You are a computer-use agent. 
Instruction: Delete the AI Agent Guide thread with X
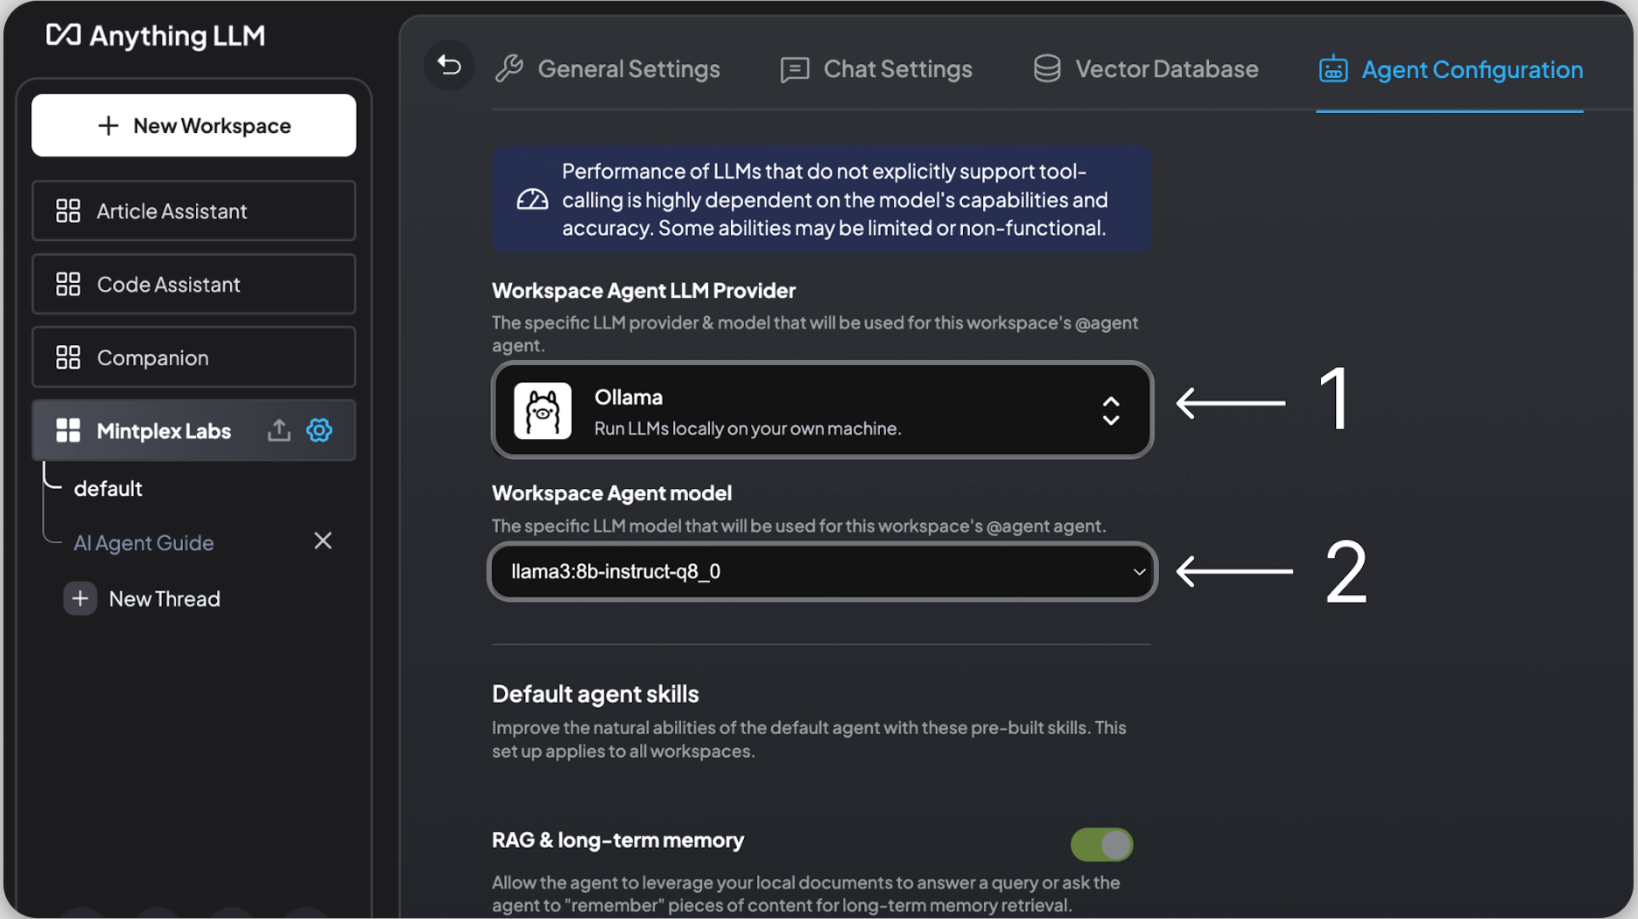click(323, 541)
